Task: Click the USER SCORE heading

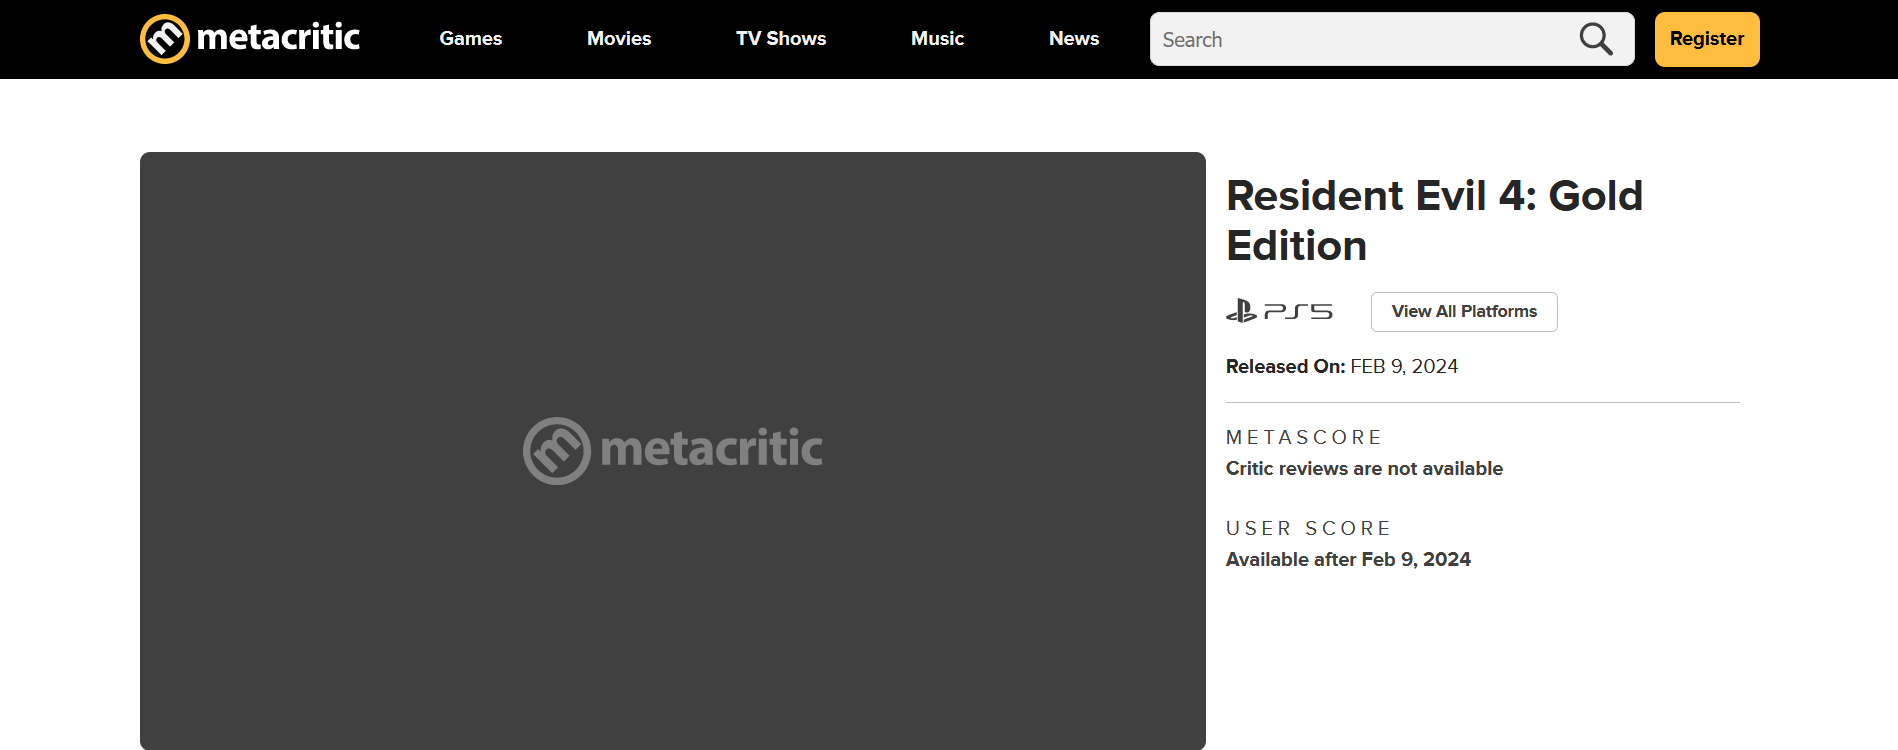Action: [x=1308, y=528]
